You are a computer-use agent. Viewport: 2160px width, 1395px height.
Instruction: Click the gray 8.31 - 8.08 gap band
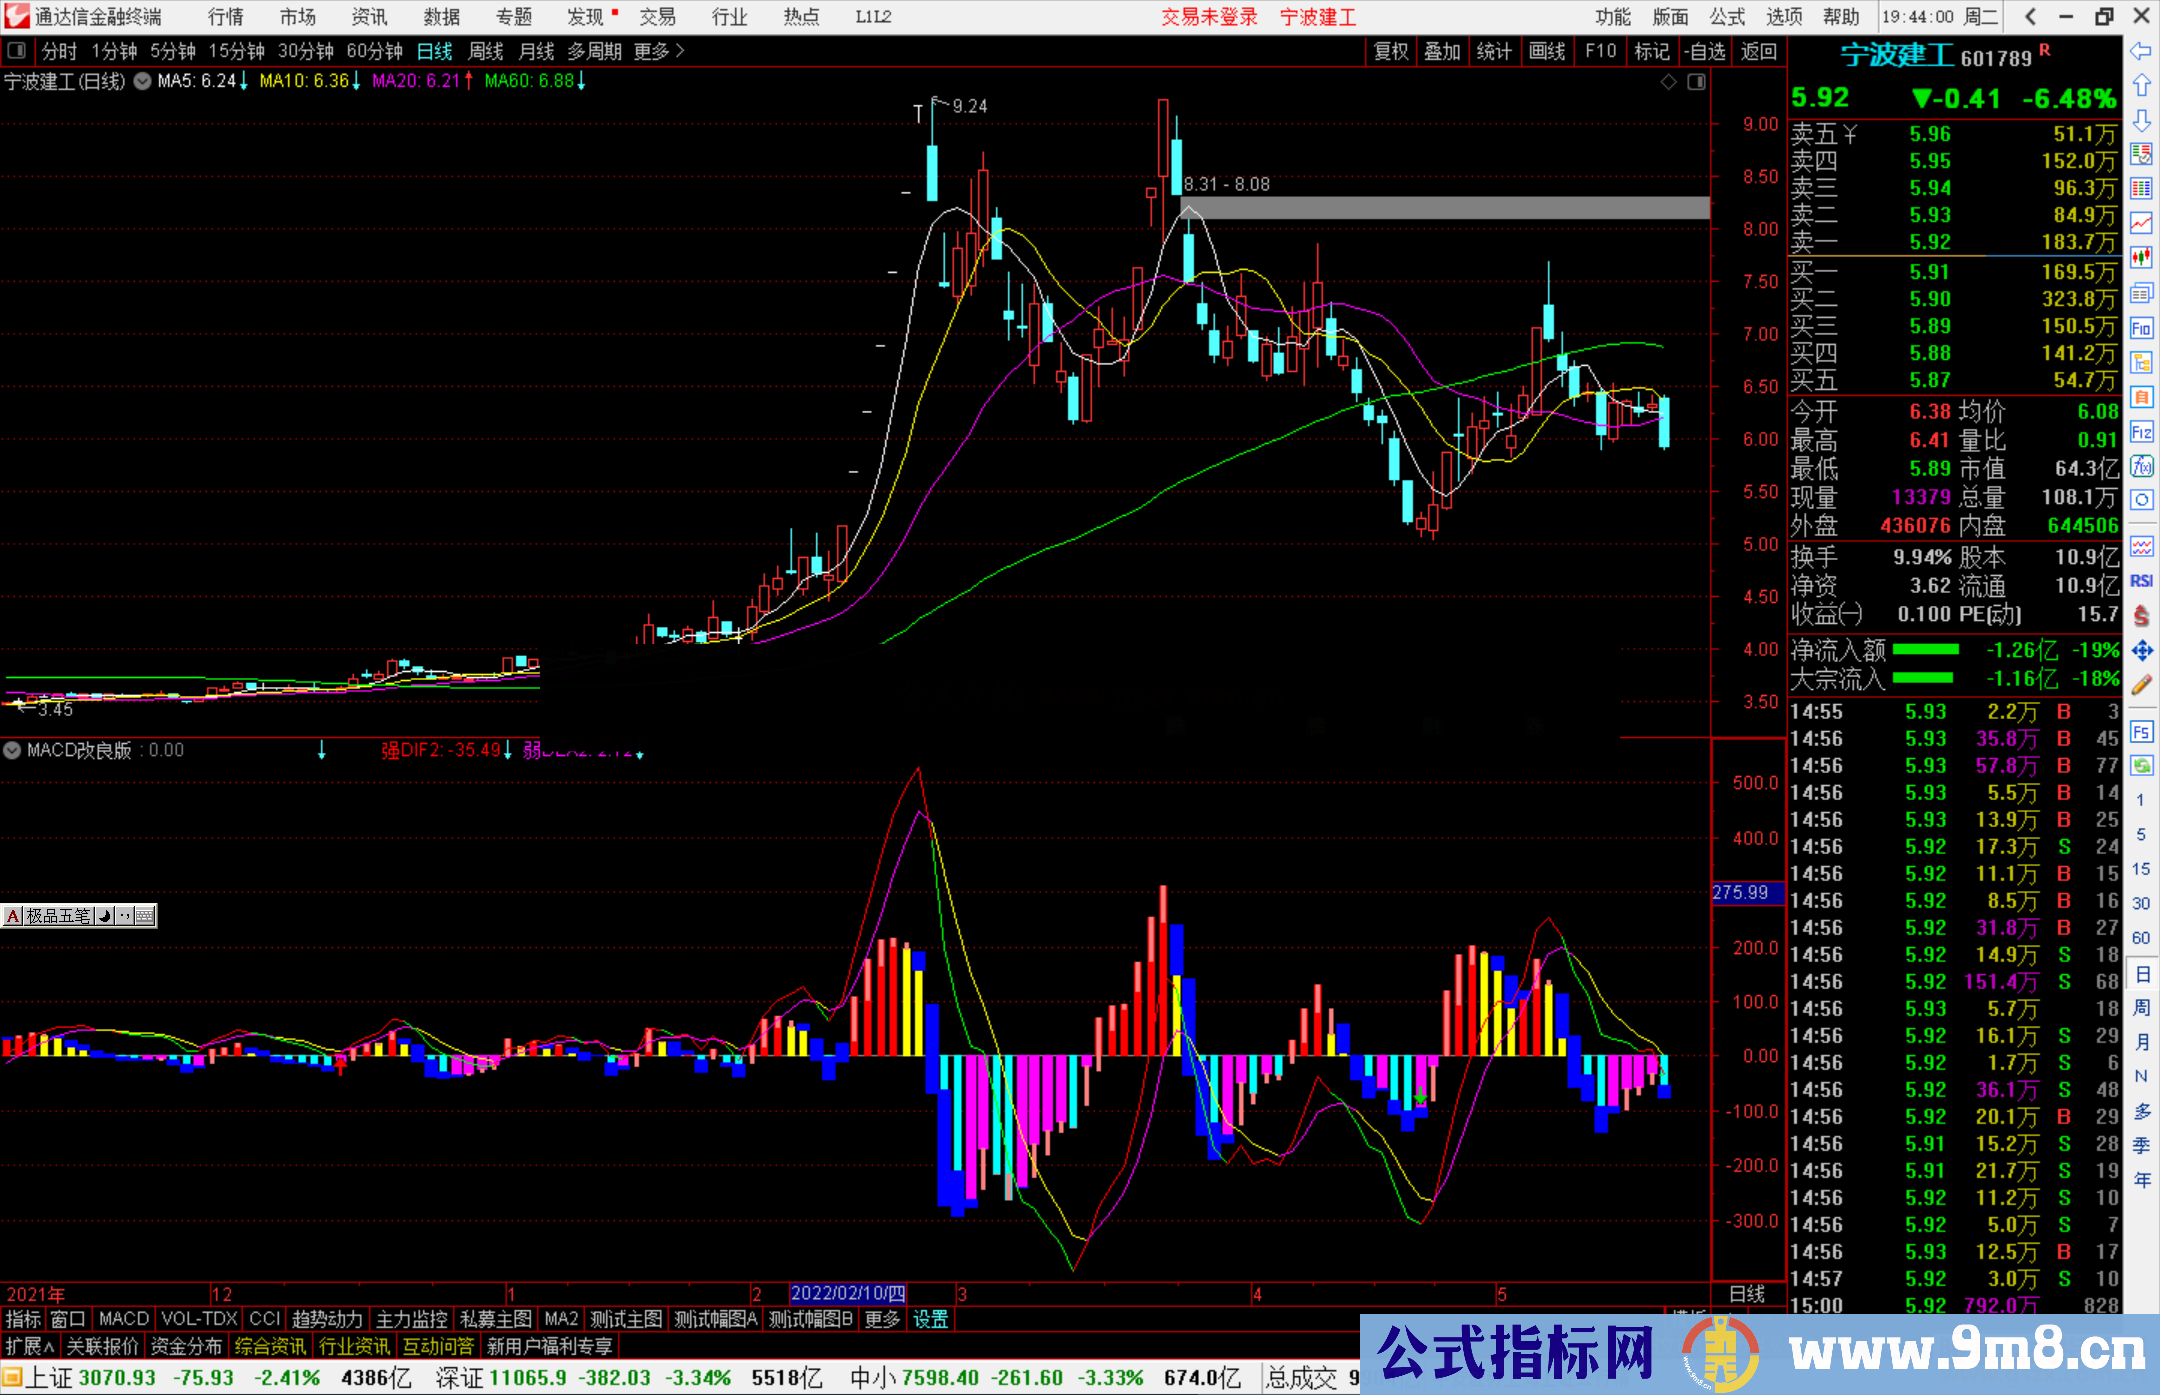click(1445, 208)
